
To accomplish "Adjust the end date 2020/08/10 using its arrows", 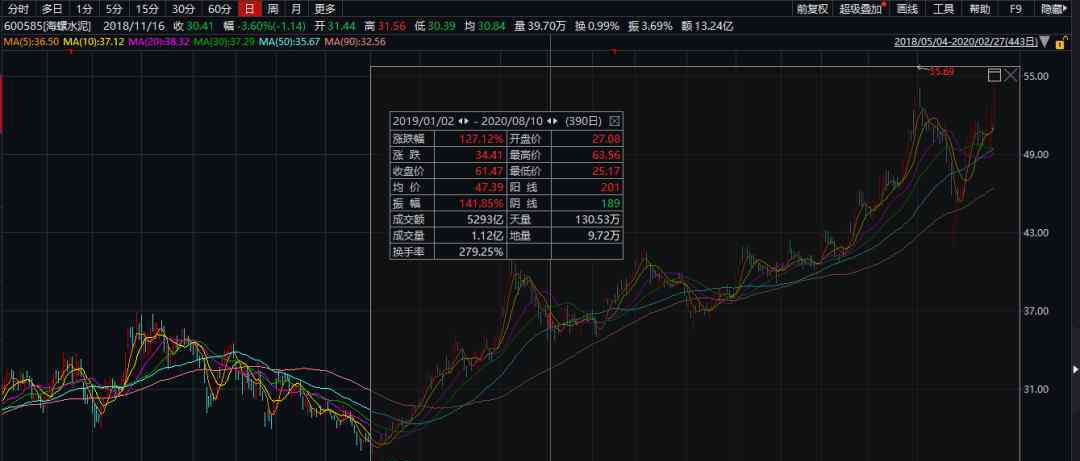I will [552, 120].
